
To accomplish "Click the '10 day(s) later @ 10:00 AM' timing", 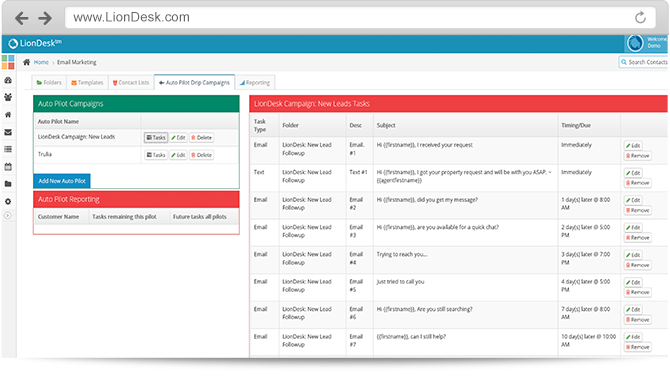I will [588, 341].
